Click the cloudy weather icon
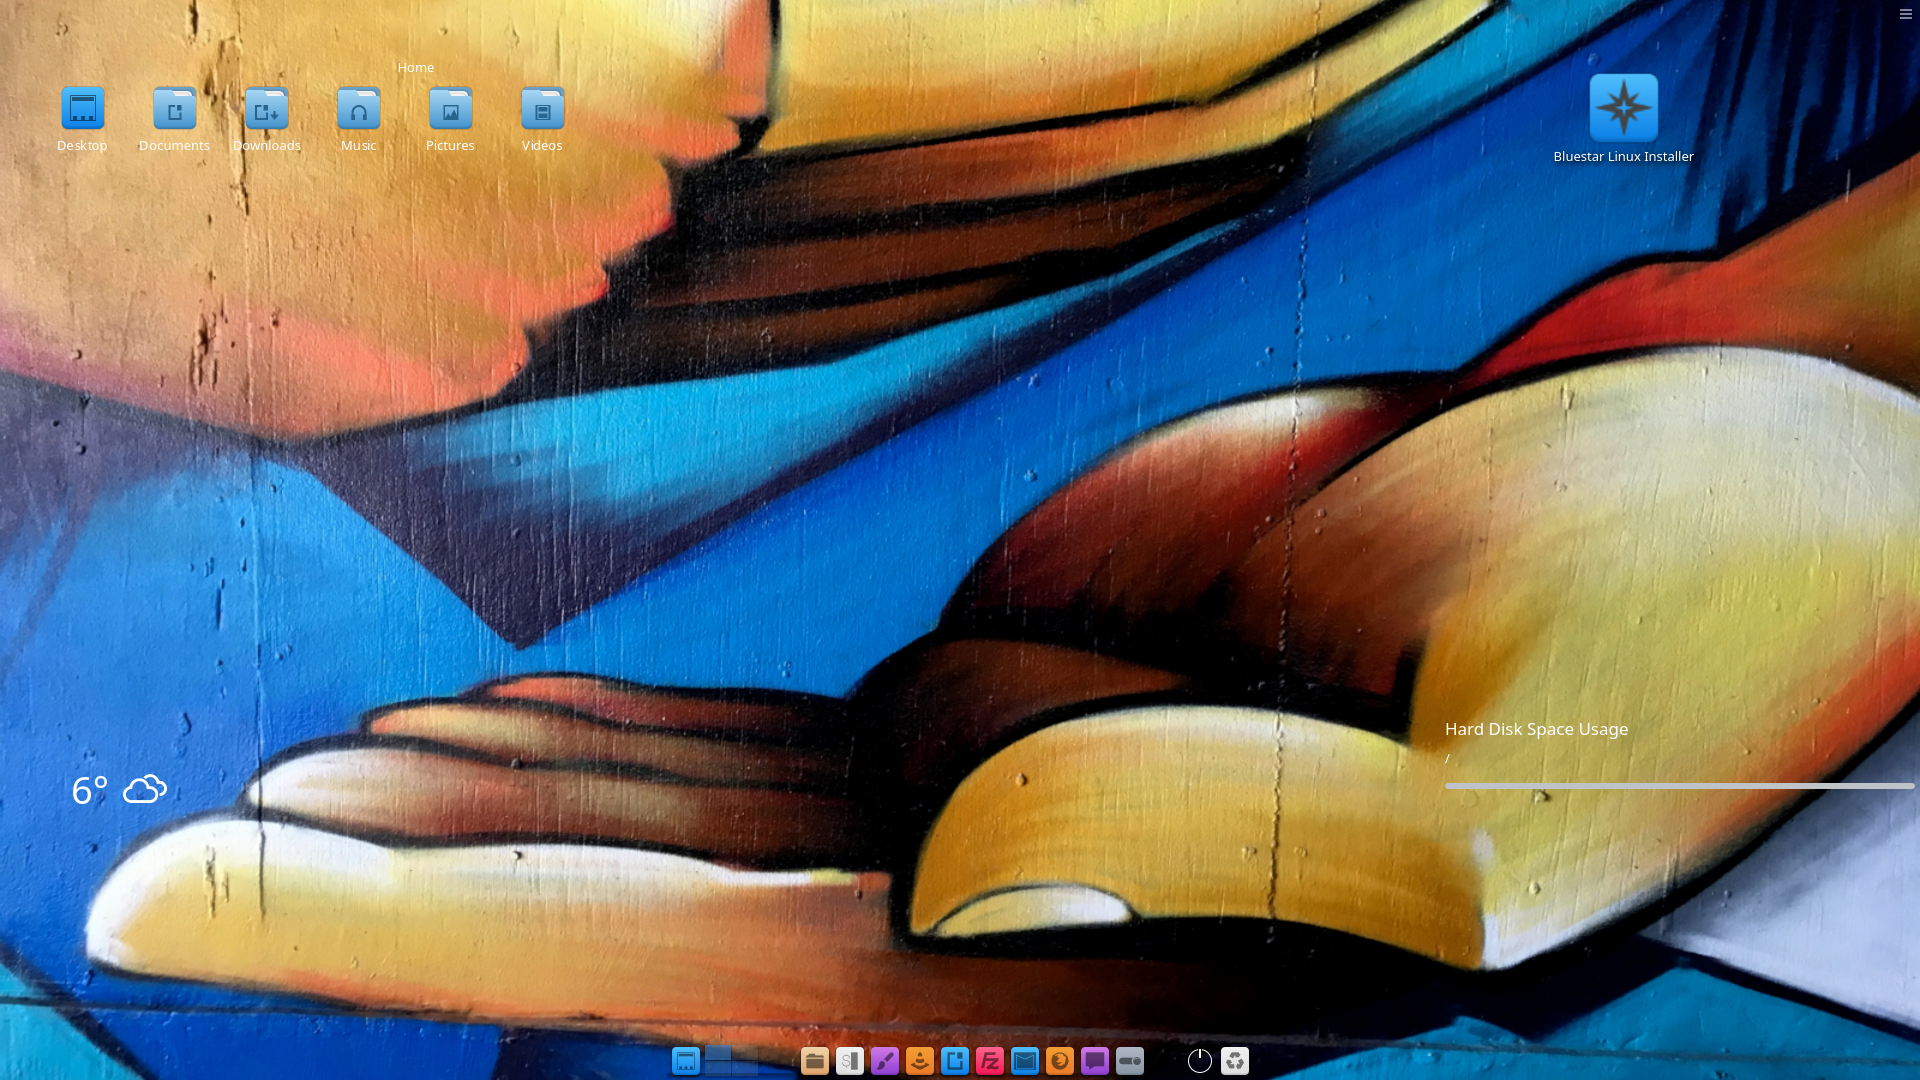The image size is (1920, 1080). coord(145,789)
